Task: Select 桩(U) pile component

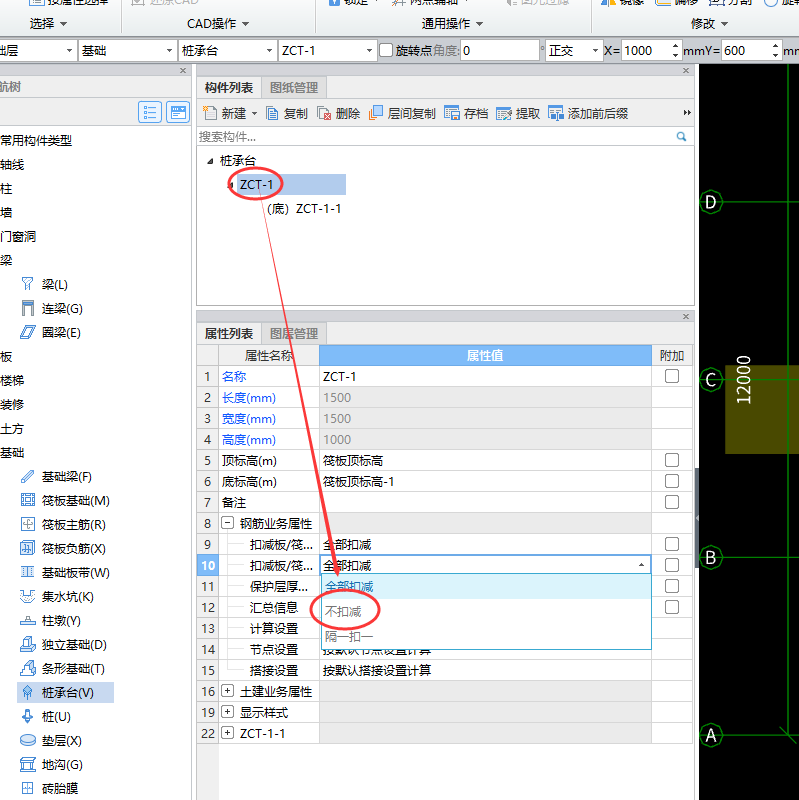Action: (x=46, y=716)
